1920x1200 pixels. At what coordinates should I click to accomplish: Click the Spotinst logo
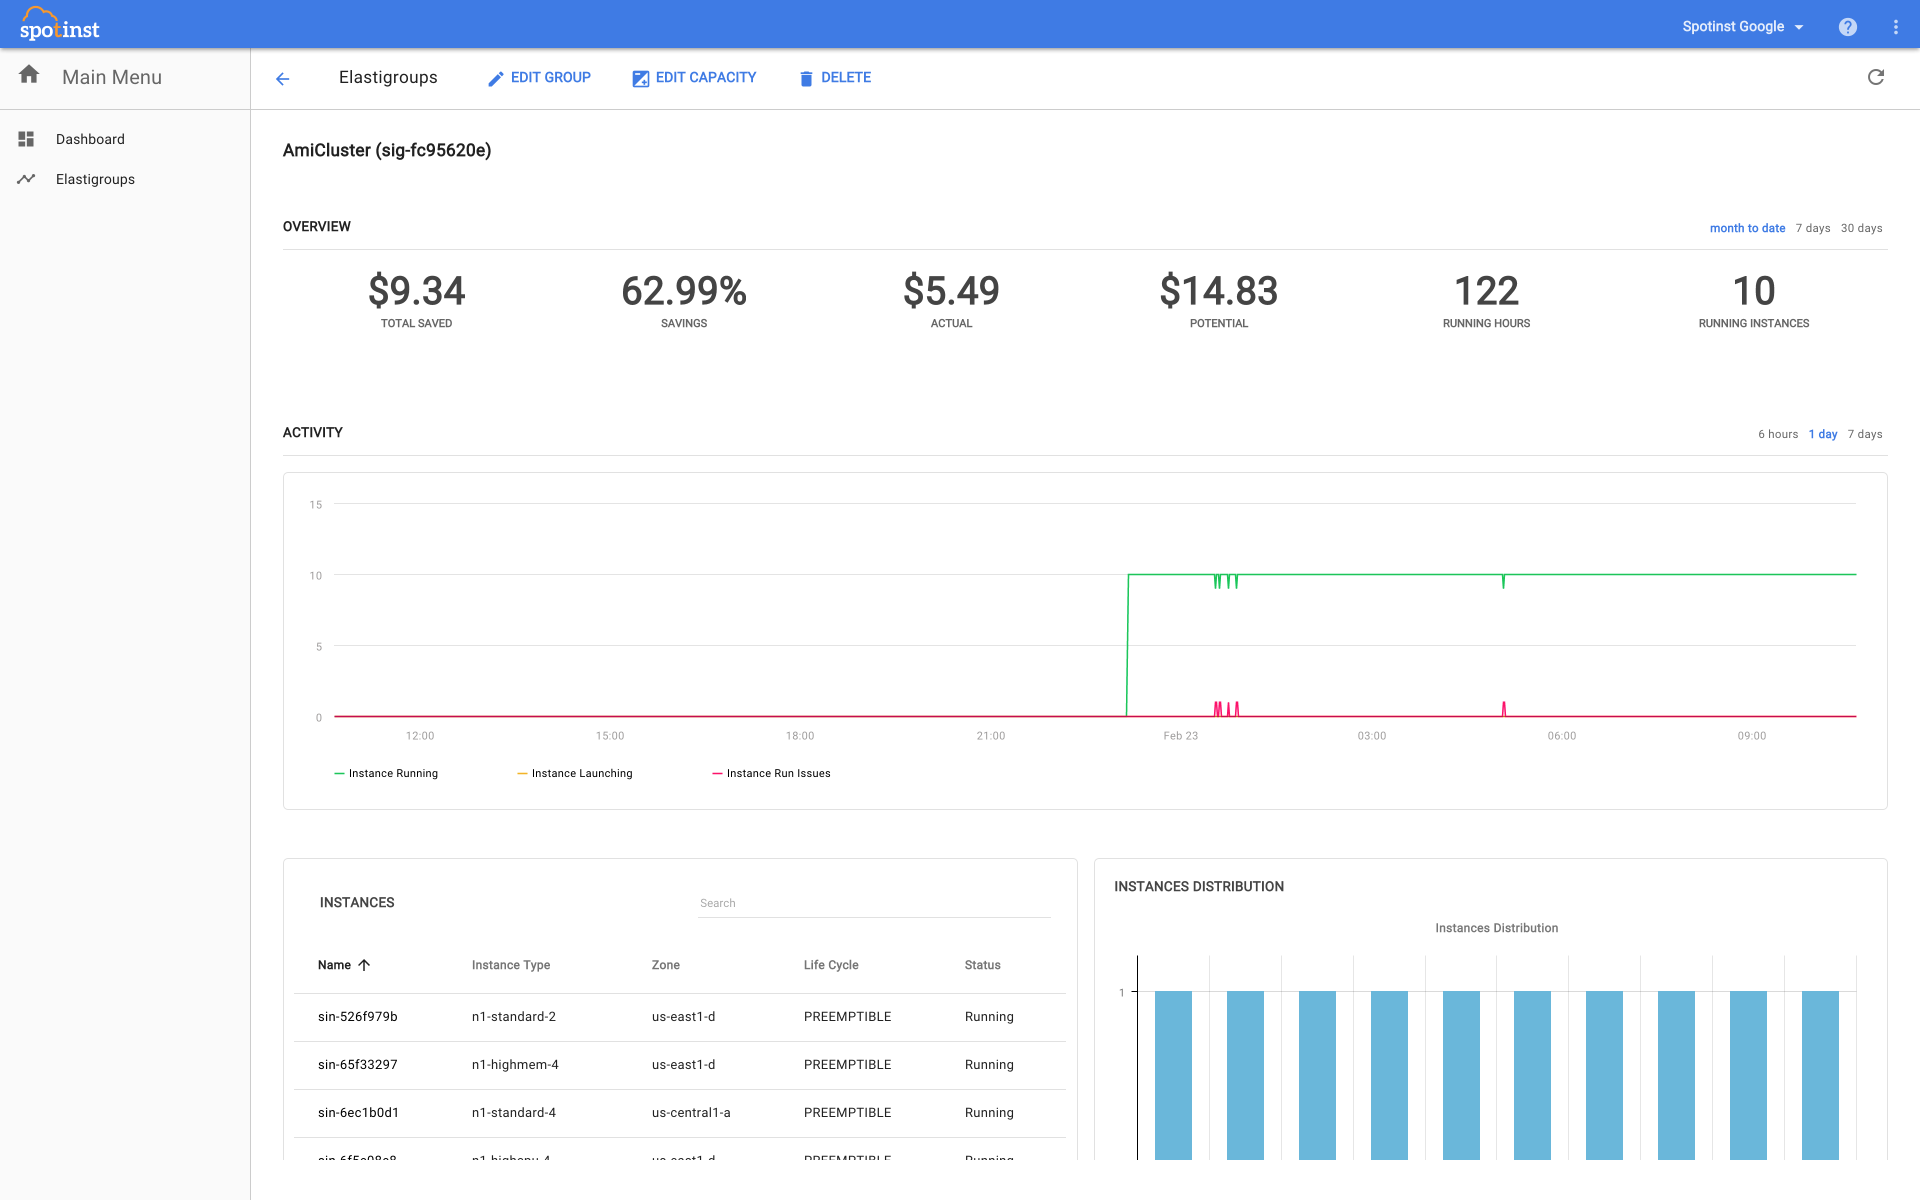tap(60, 24)
